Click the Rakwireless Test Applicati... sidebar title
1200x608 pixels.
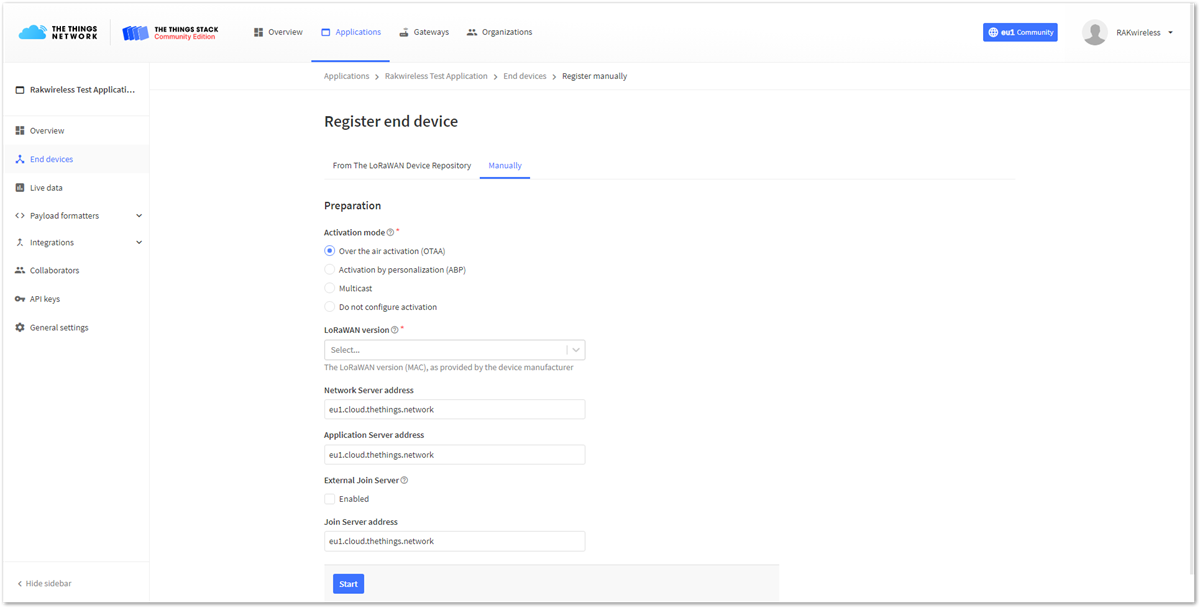(82, 90)
